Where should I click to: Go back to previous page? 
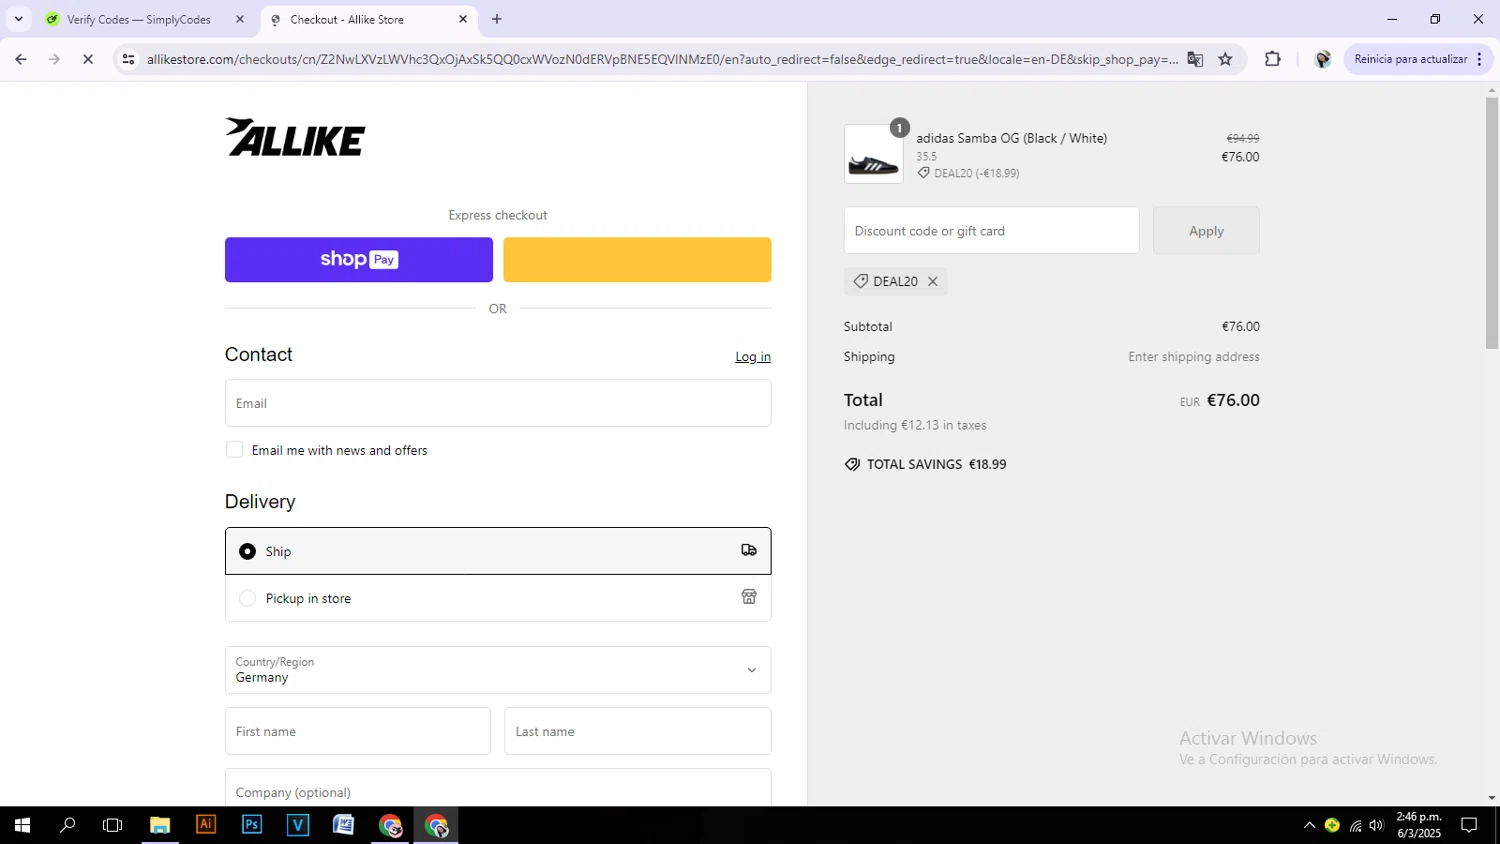coord(20,59)
